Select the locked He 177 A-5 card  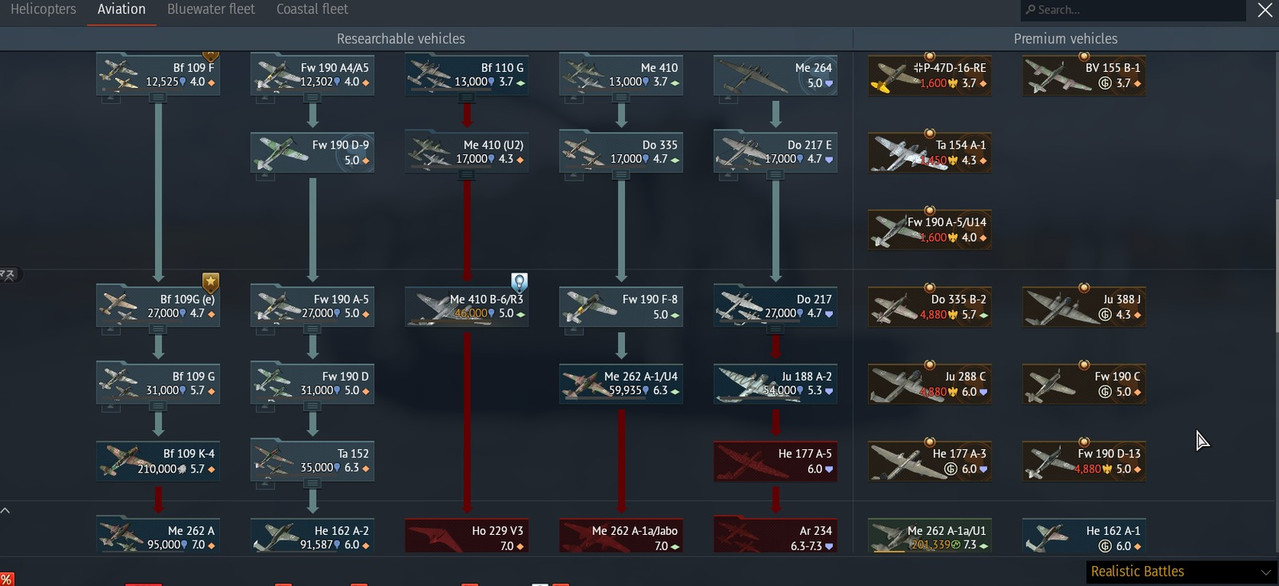tap(775, 460)
